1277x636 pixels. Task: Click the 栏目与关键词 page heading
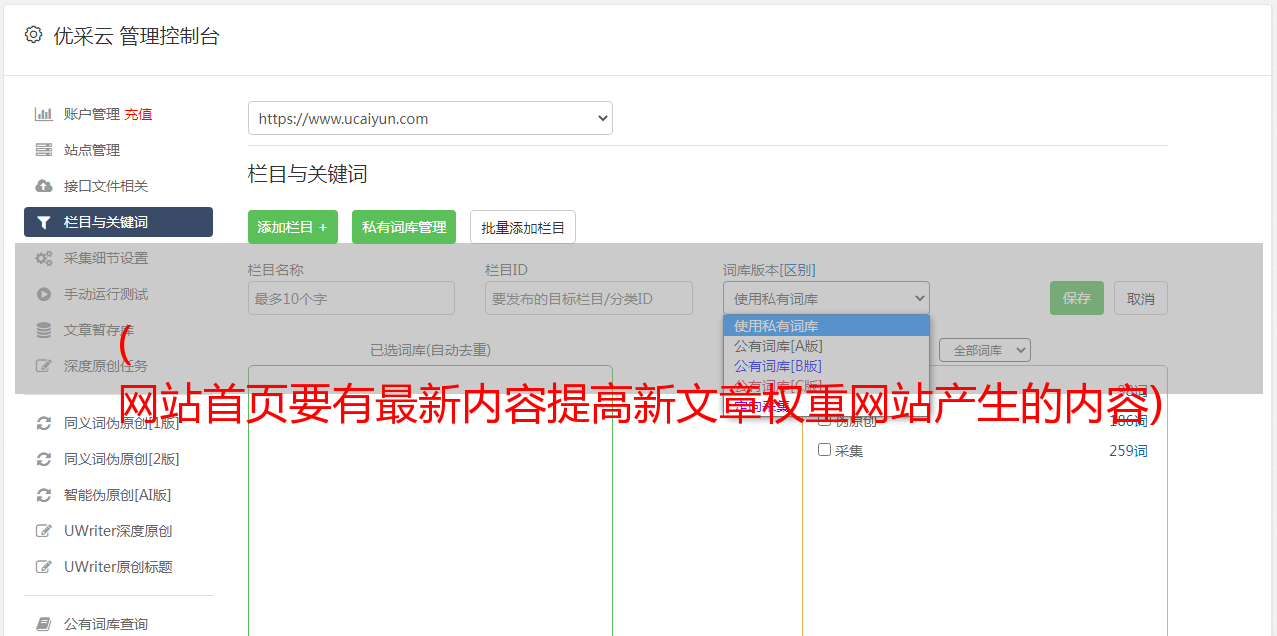tap(308, 174)
